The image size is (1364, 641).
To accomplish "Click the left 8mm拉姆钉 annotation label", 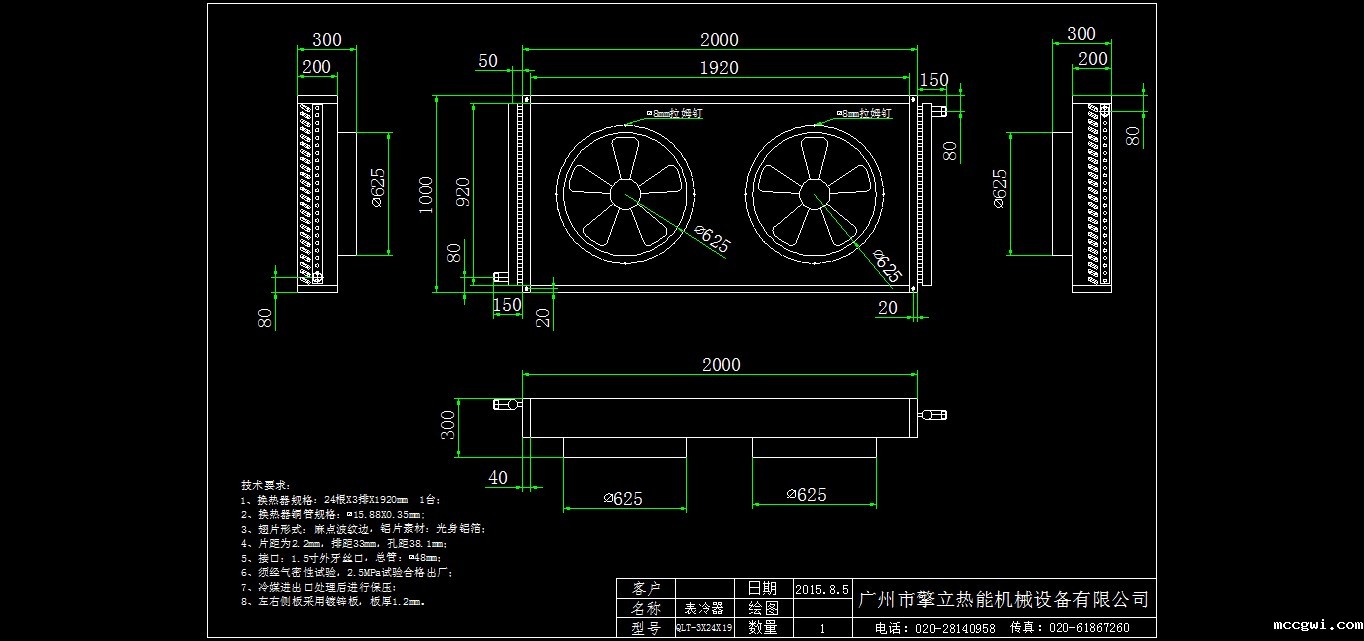I will [674, 114].
